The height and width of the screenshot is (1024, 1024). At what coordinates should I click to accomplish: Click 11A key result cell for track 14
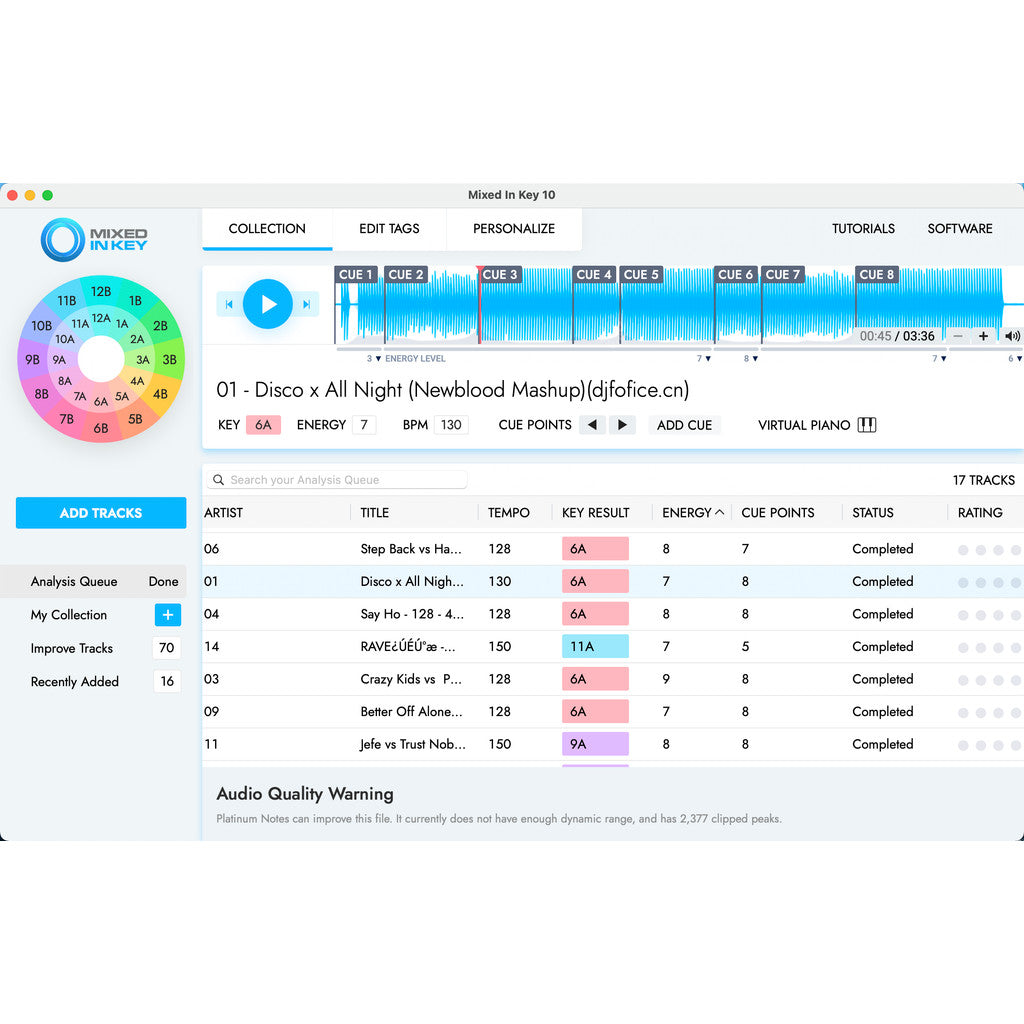[x=596, y=647]
